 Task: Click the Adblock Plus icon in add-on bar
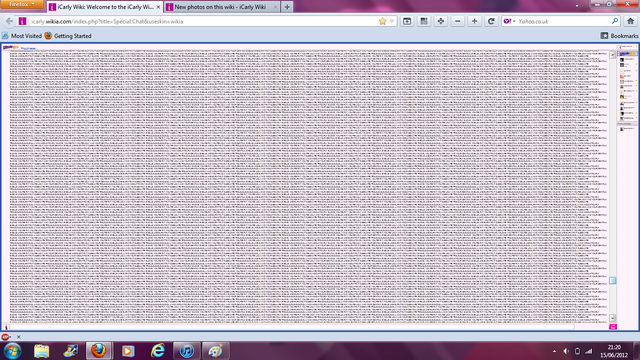coord(5,337)
